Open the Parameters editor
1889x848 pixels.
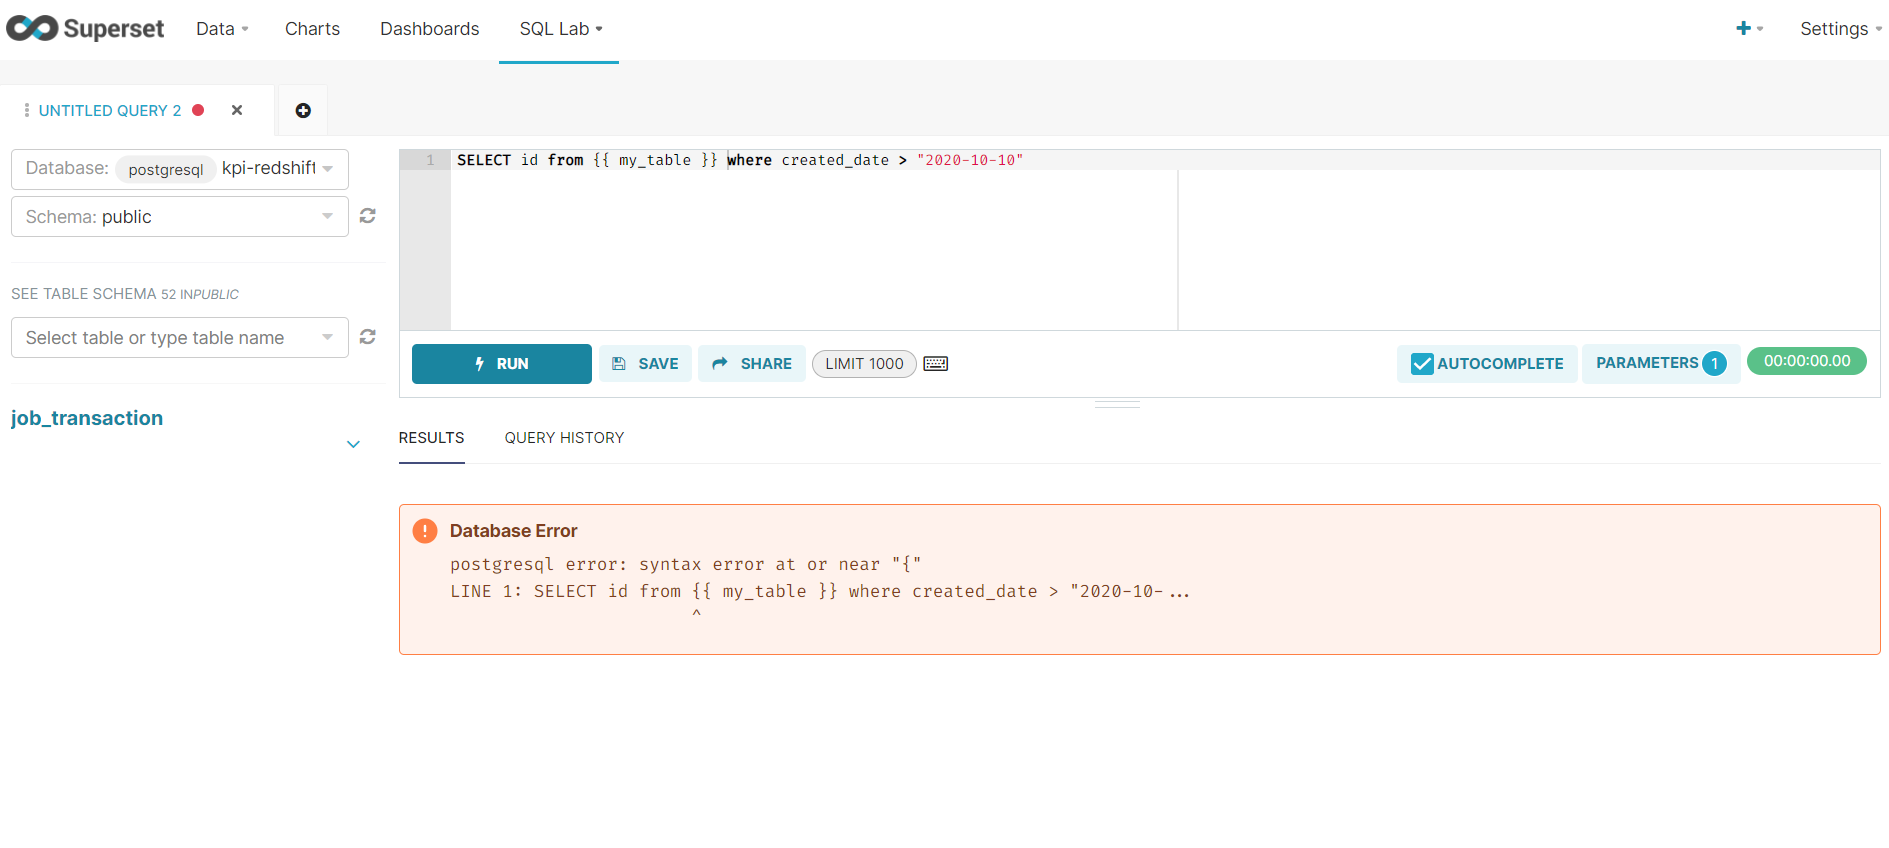point(1661,363)
